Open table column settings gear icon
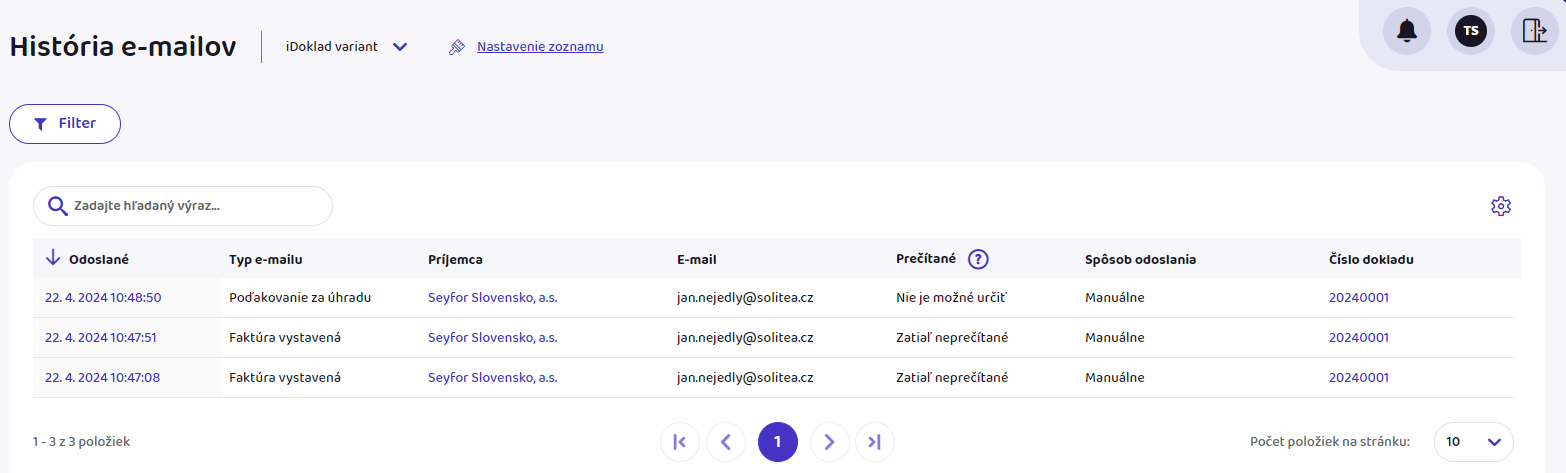The width and height of the screenshot is (1566, 473). [x=1500, y=206]
